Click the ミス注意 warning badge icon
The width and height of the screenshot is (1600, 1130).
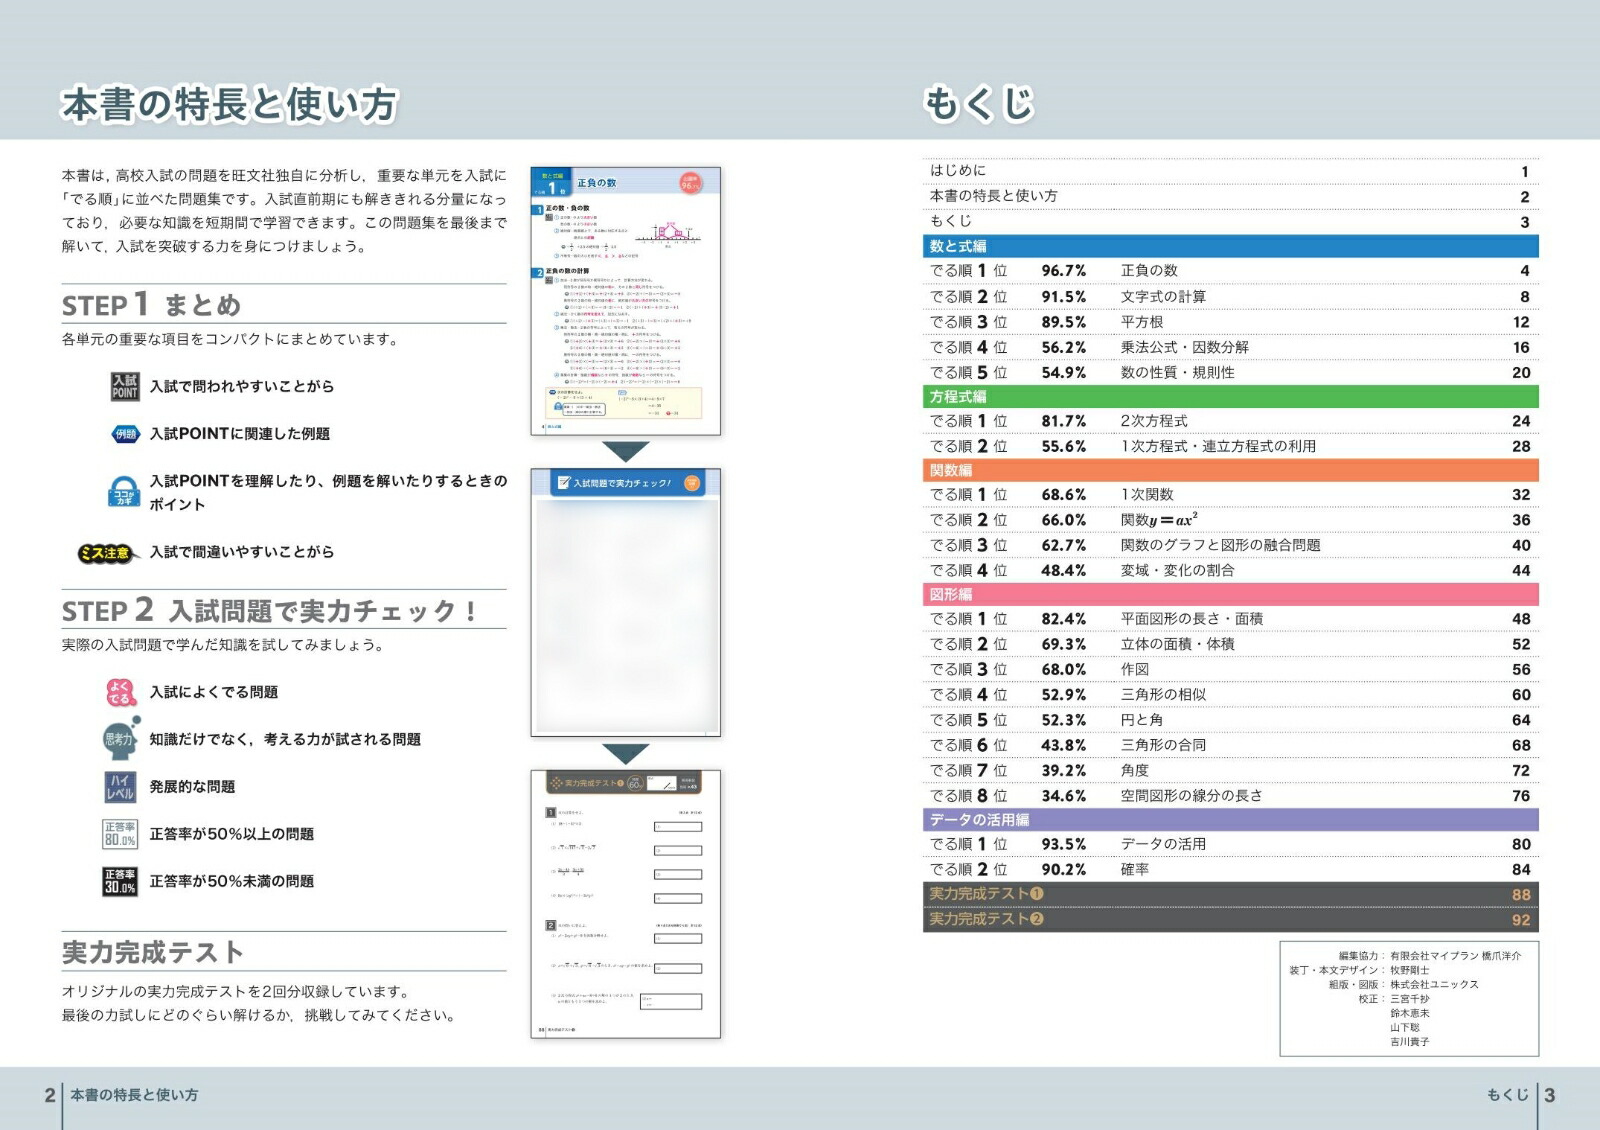pos(105,553)
